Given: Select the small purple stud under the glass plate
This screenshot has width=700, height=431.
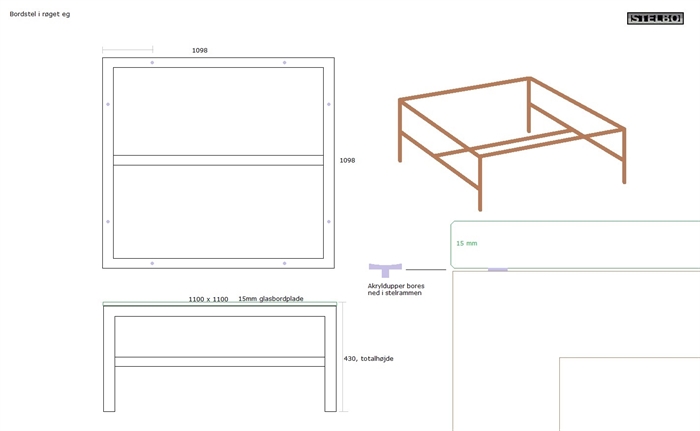Looking at the screenshot, I should [x=497, y=269].
